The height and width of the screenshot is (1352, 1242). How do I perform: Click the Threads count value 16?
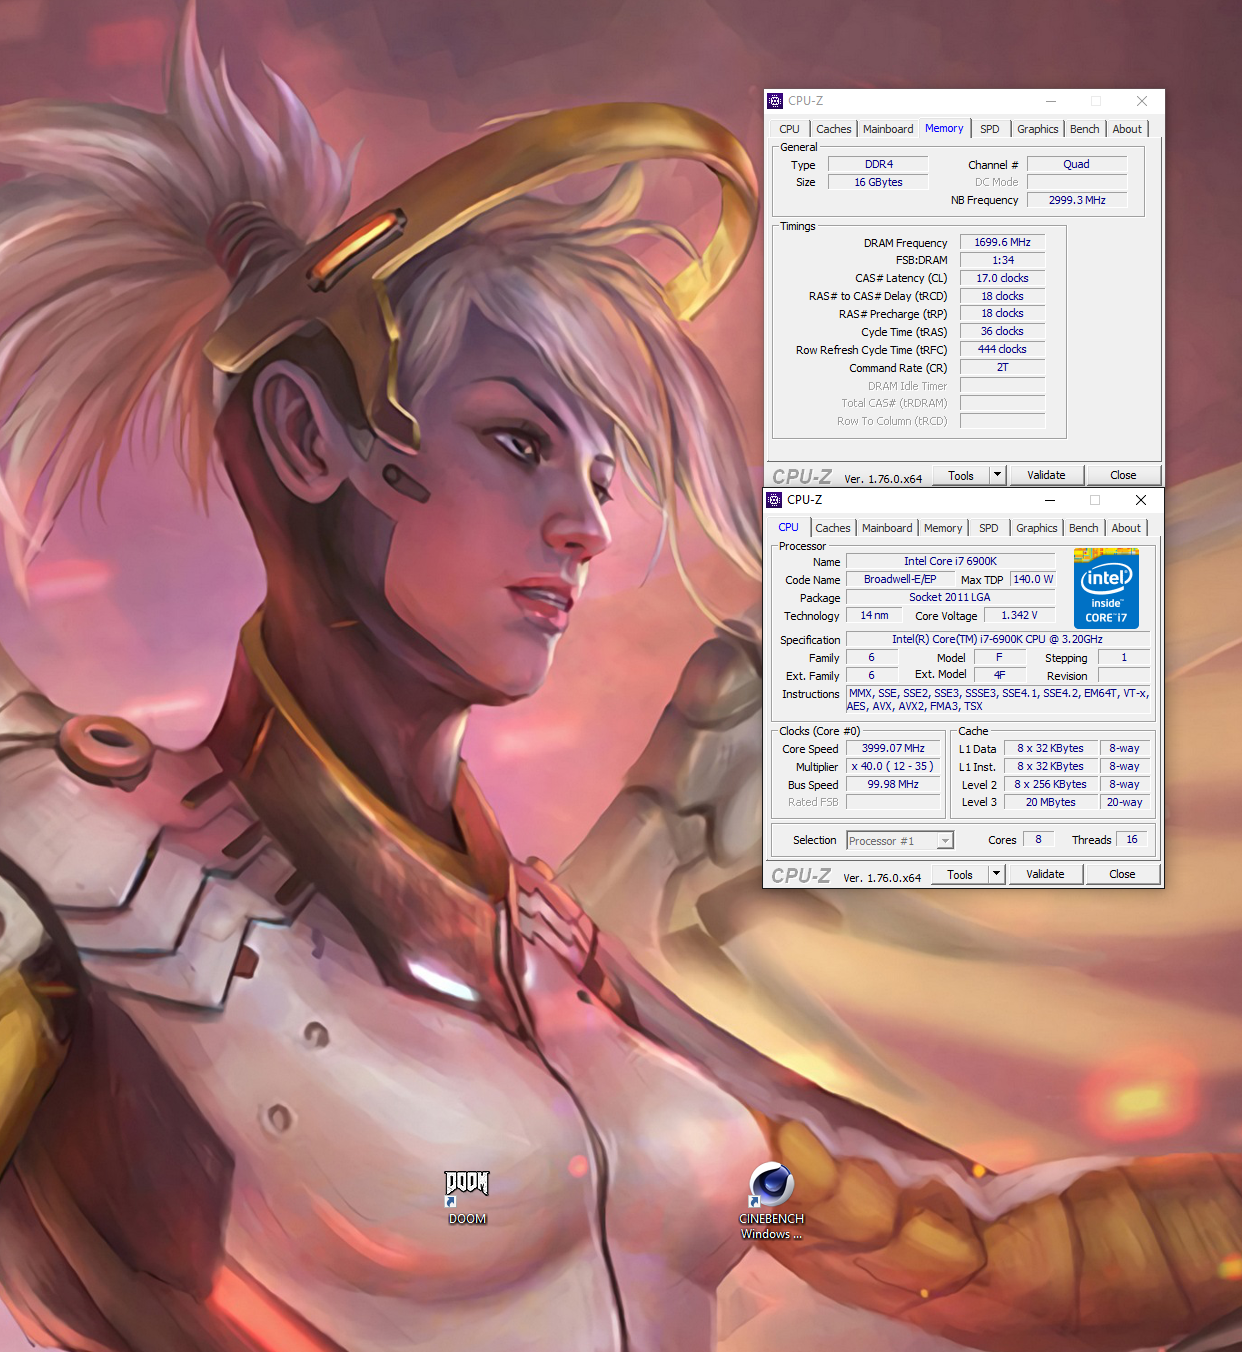[1132, 839]
